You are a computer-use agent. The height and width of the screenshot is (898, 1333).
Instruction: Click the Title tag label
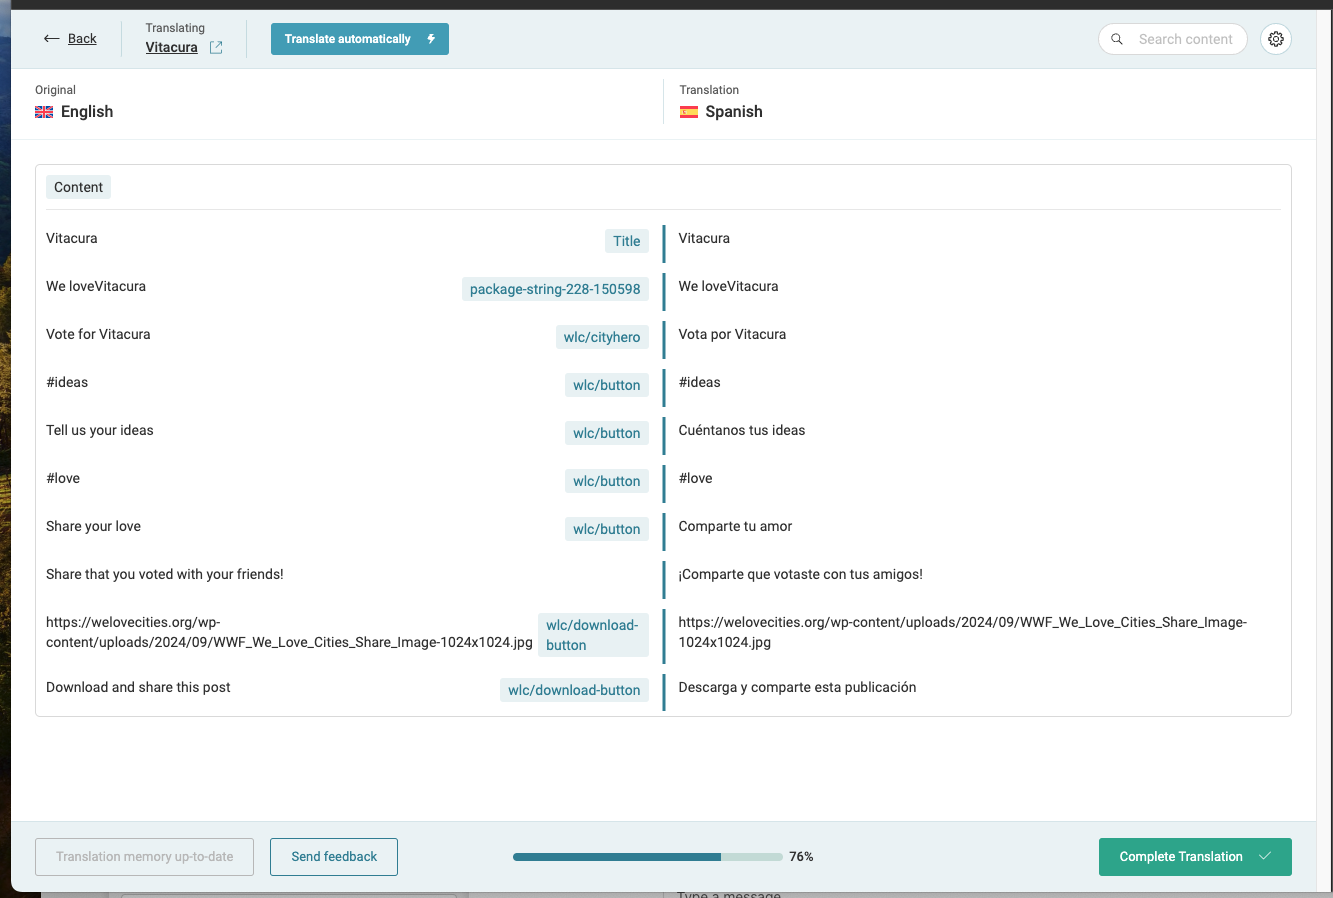[x=627, y=241]
